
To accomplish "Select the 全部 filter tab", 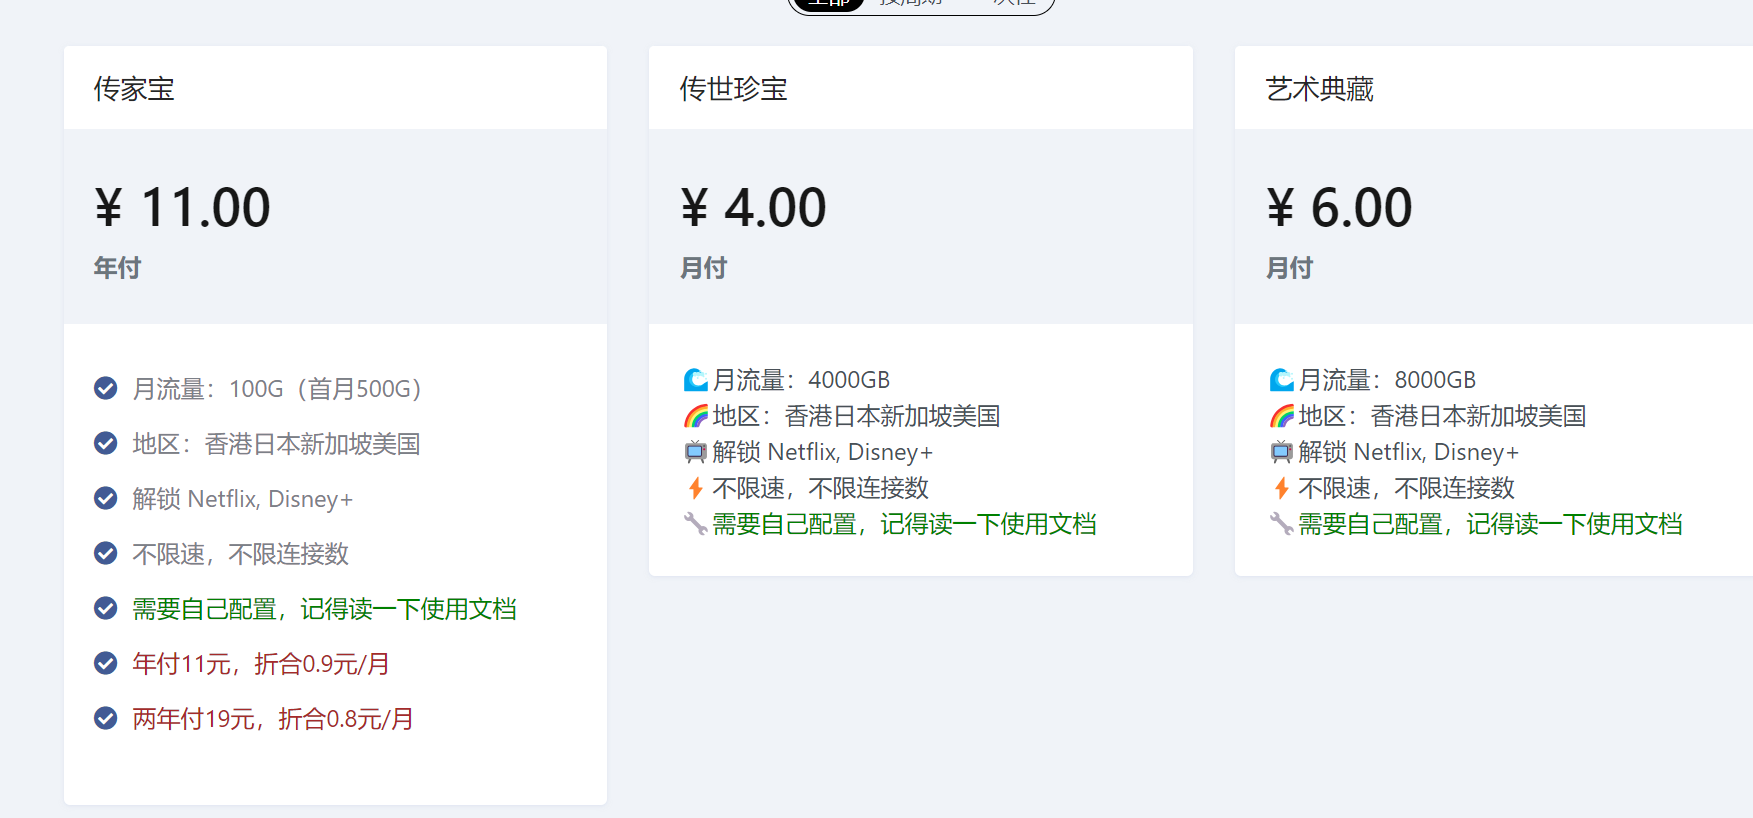I will [829, 3].
